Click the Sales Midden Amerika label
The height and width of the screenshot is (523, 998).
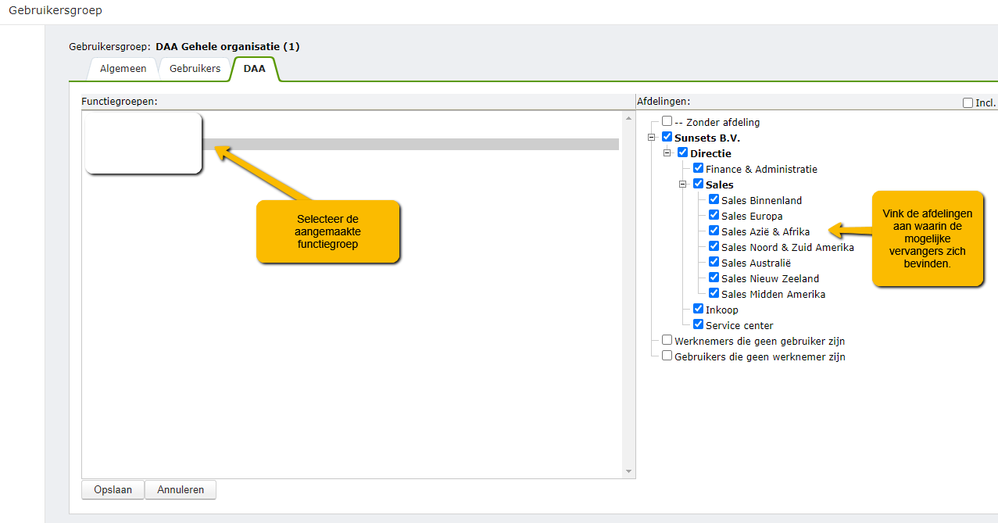pos(773,295)
